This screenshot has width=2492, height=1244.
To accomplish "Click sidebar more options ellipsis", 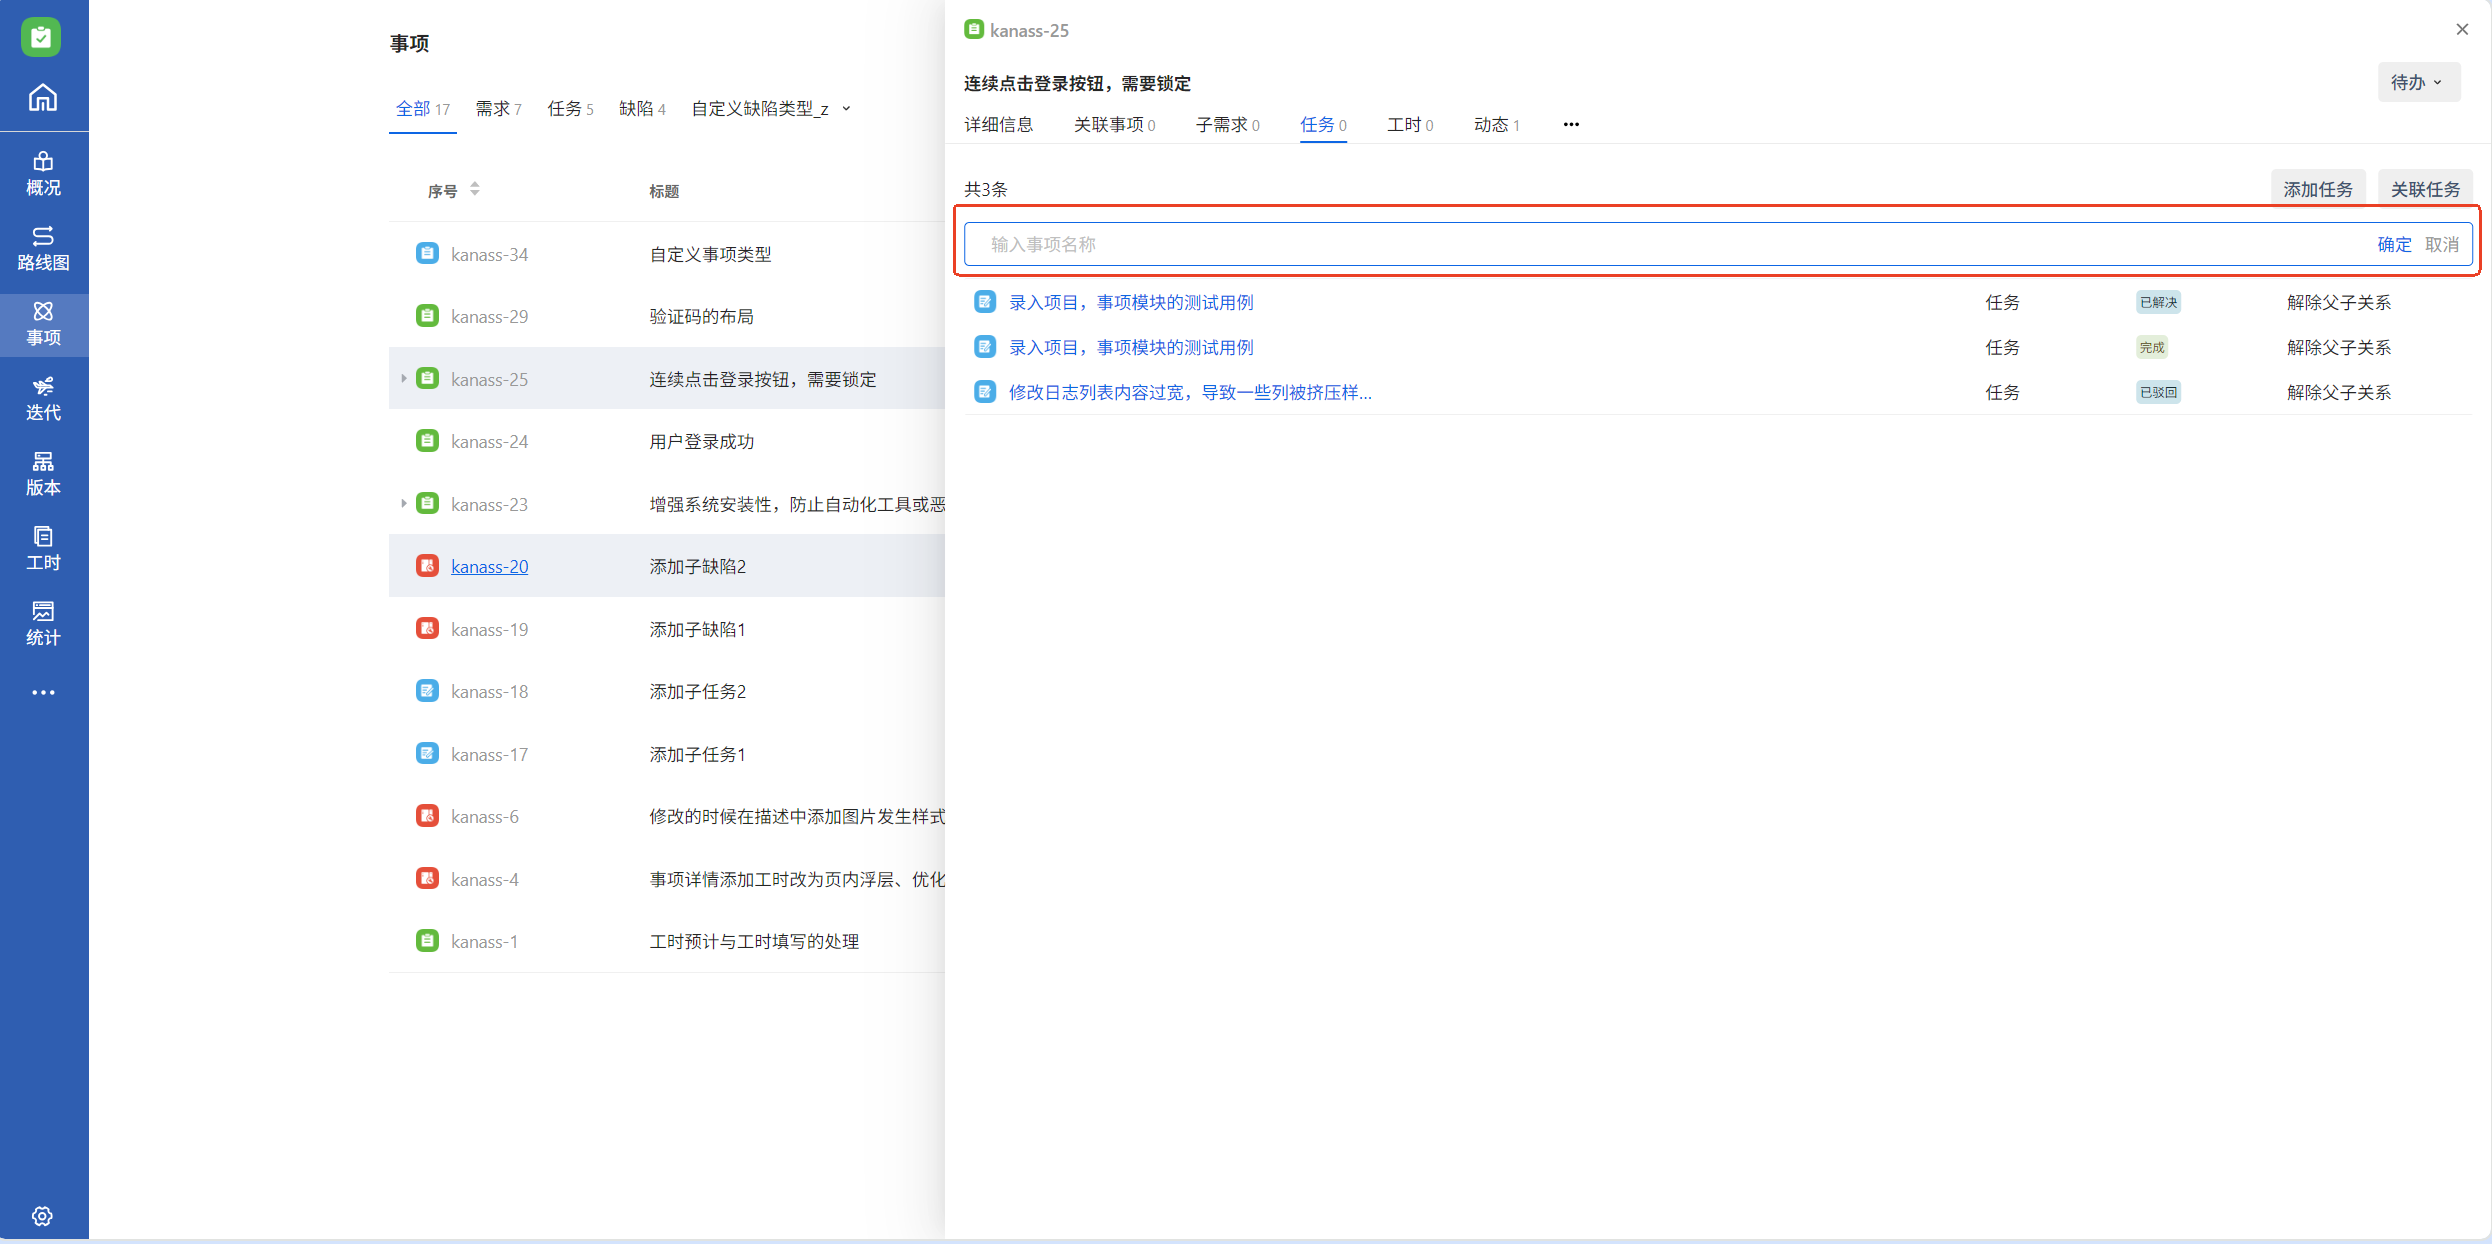I will coord(43,692).
